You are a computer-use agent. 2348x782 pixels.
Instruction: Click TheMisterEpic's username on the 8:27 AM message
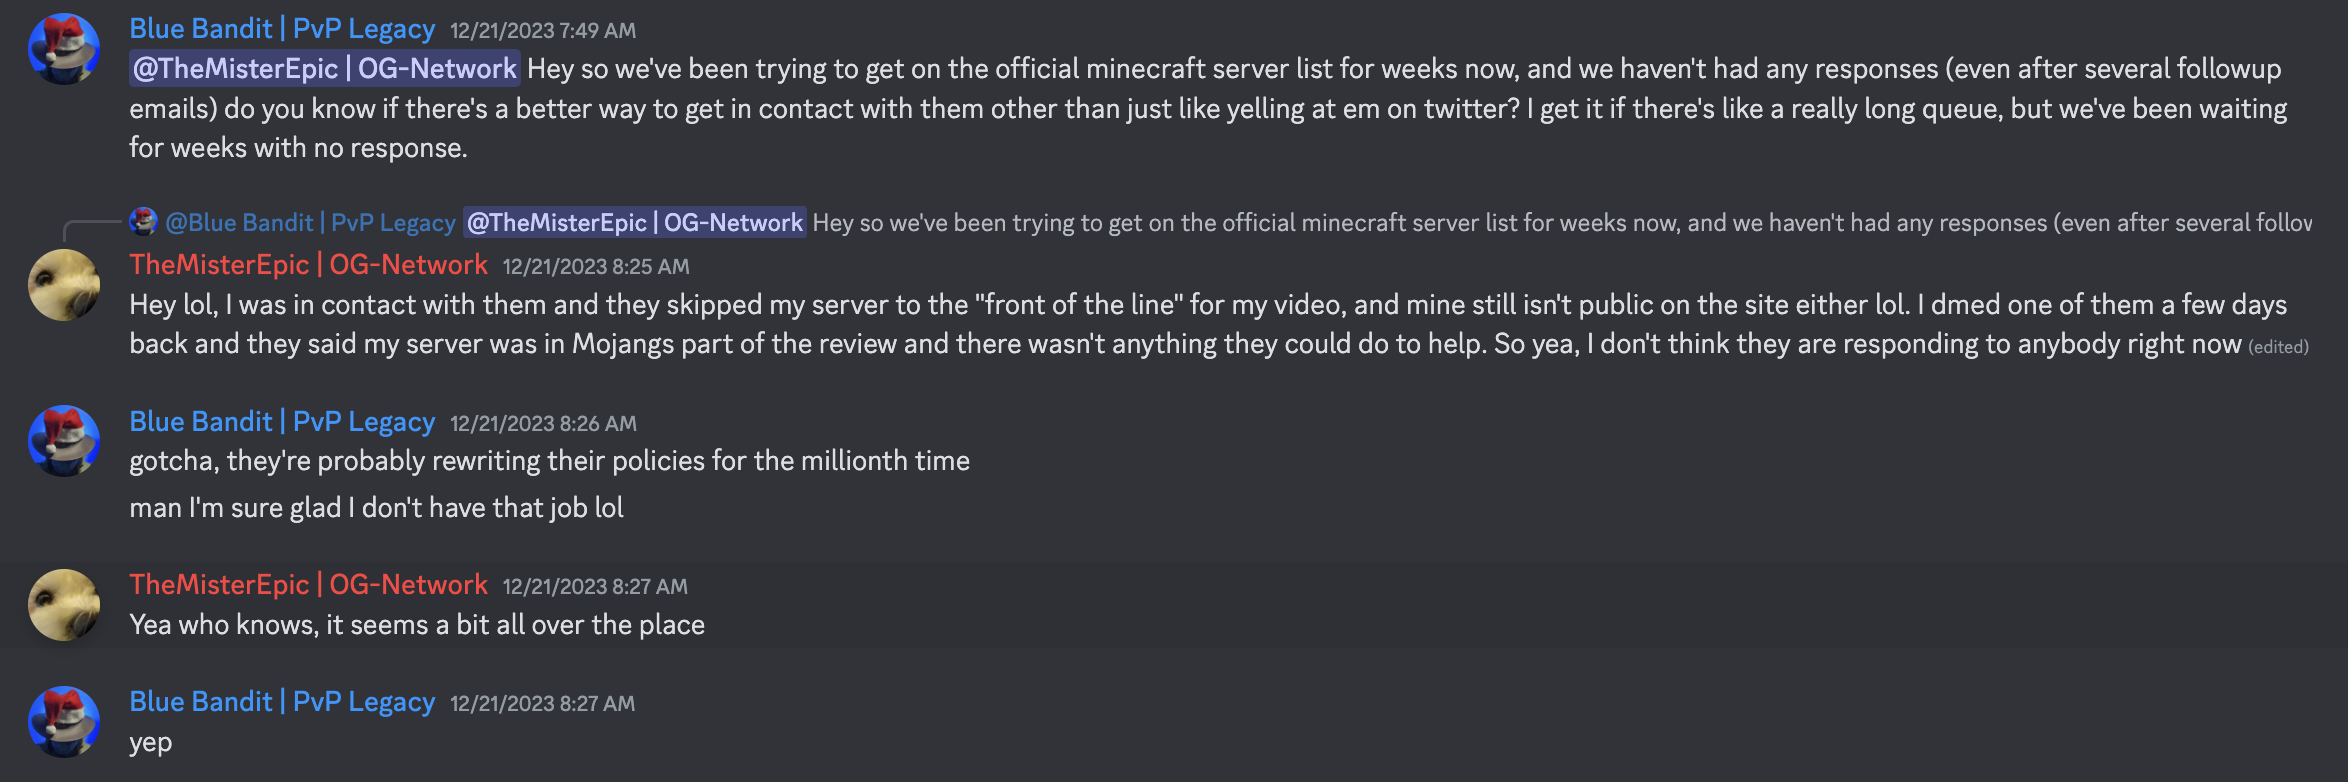[308, 584]
